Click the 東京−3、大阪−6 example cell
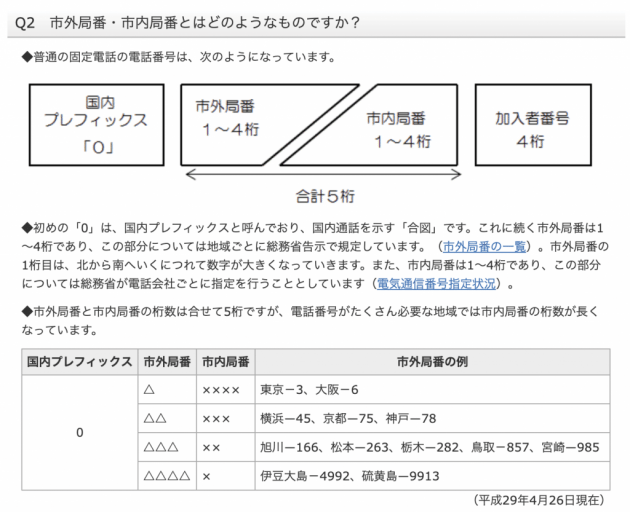630x512 pixels. click(x=310, y=389)
